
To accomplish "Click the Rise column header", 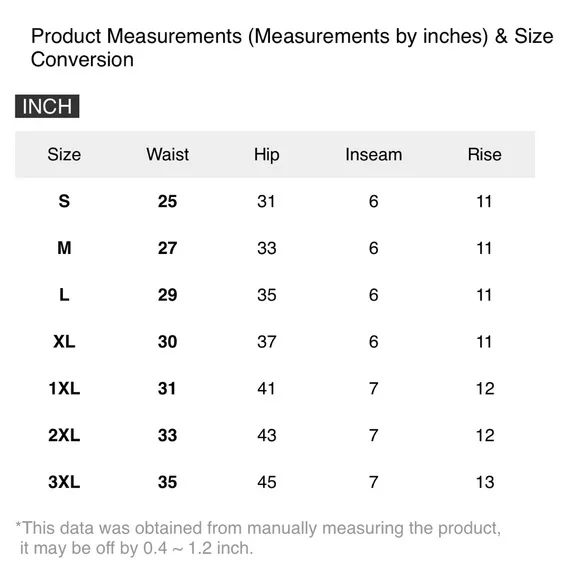I will [x=485, y=154].
